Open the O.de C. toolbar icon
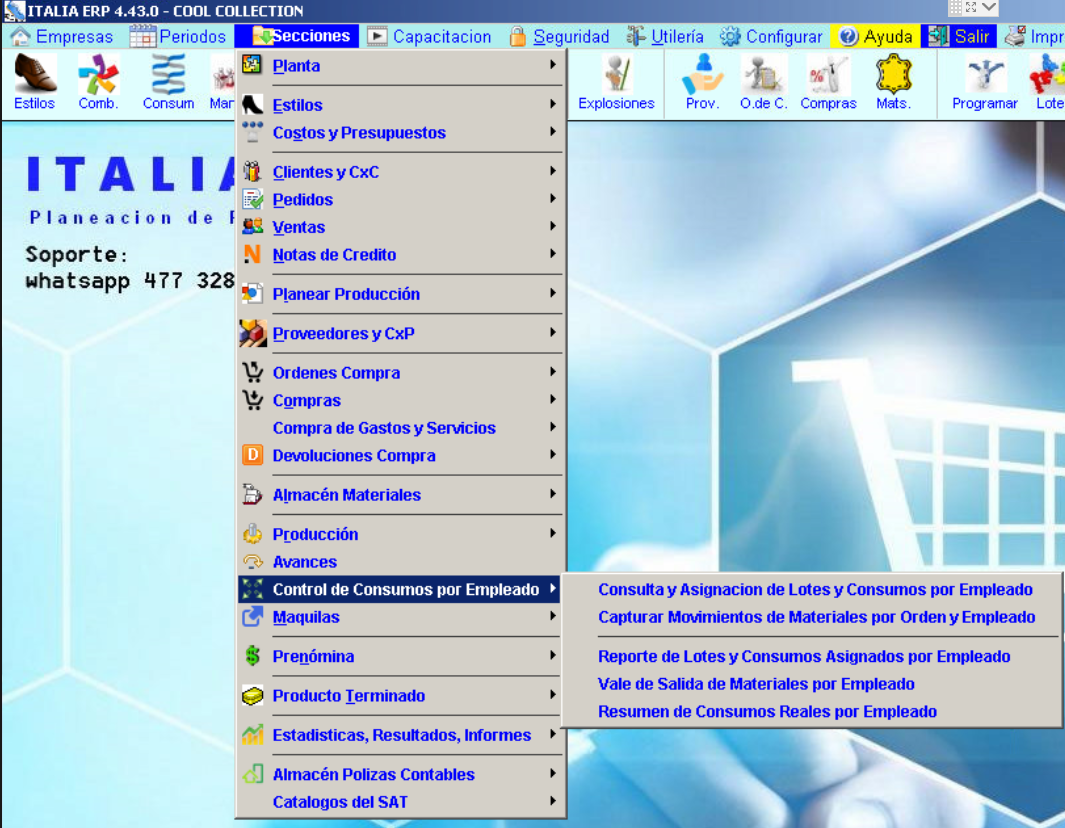Viewport: 1065px width, 828px height. 763,82
